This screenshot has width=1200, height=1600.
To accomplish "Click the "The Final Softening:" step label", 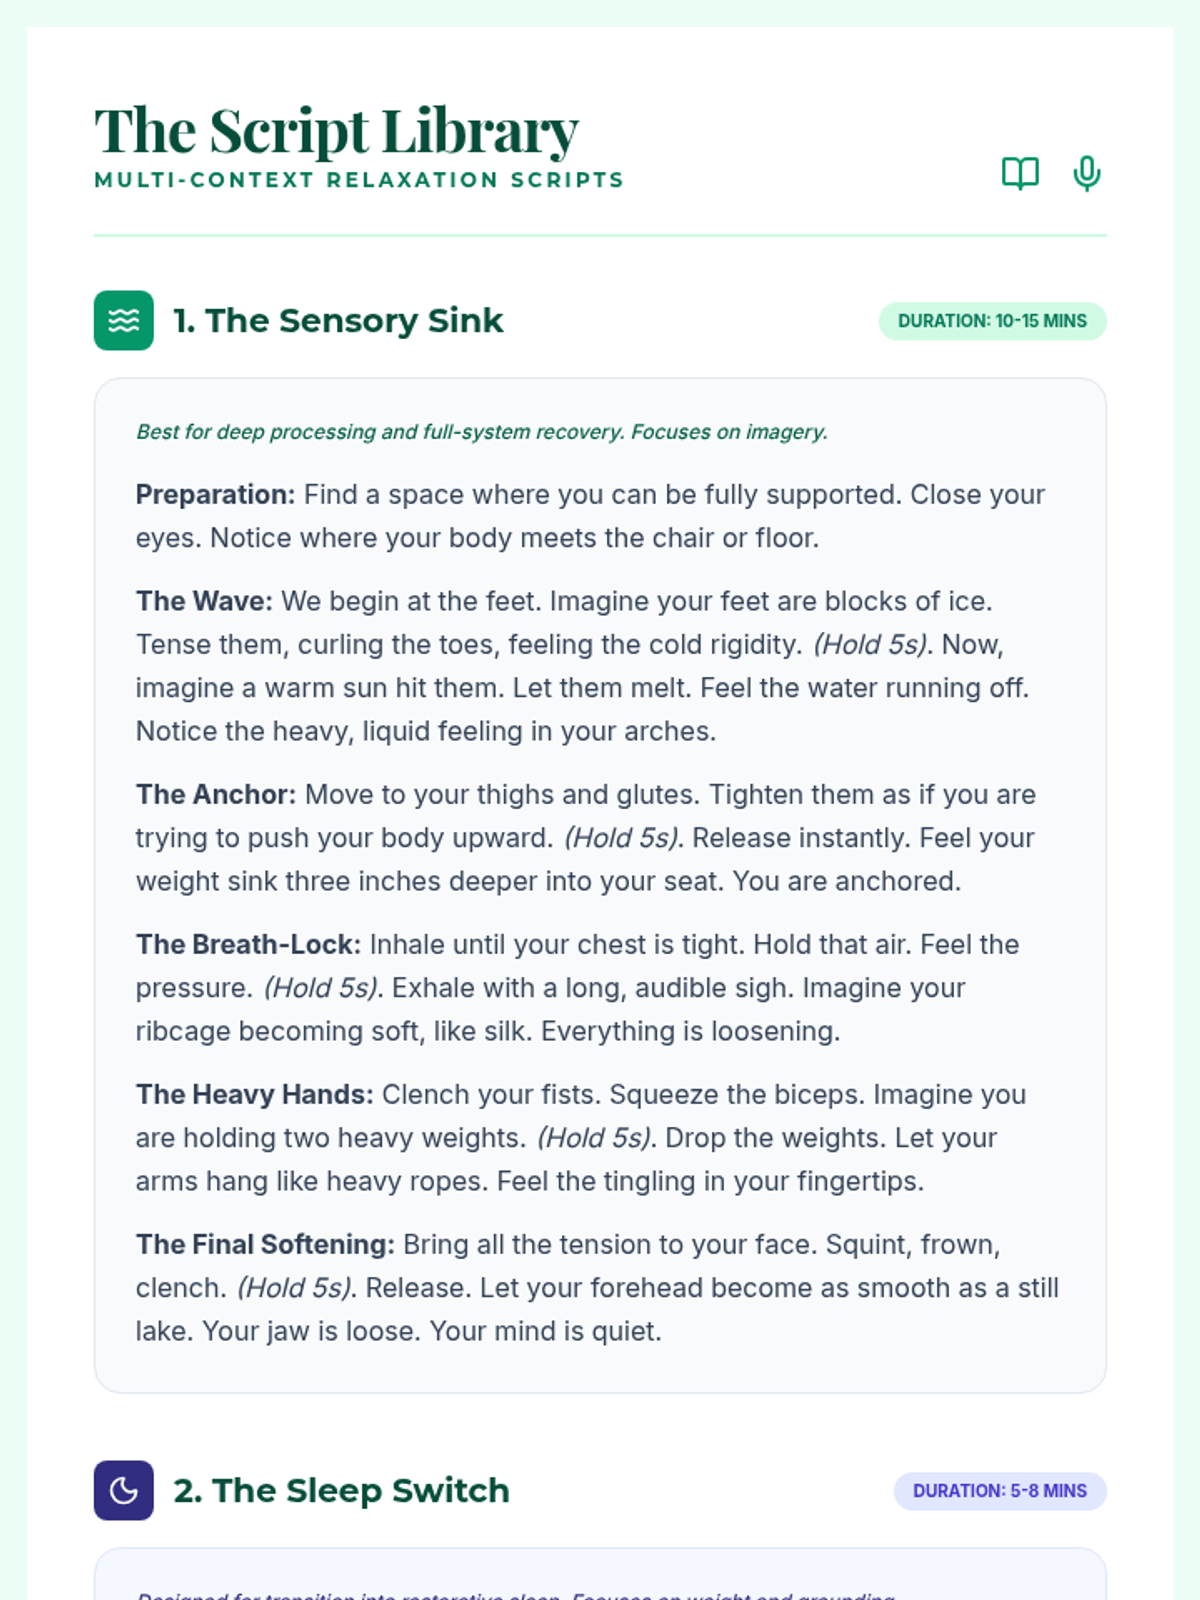I will click(265, 1245).
